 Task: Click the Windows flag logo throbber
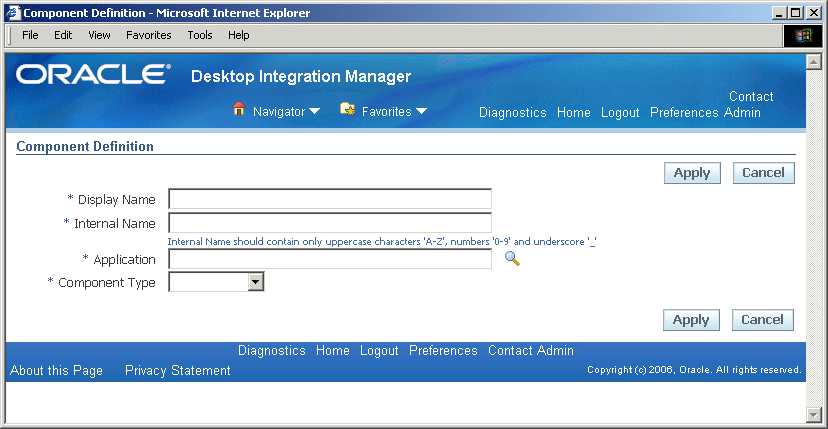point(803,35)
